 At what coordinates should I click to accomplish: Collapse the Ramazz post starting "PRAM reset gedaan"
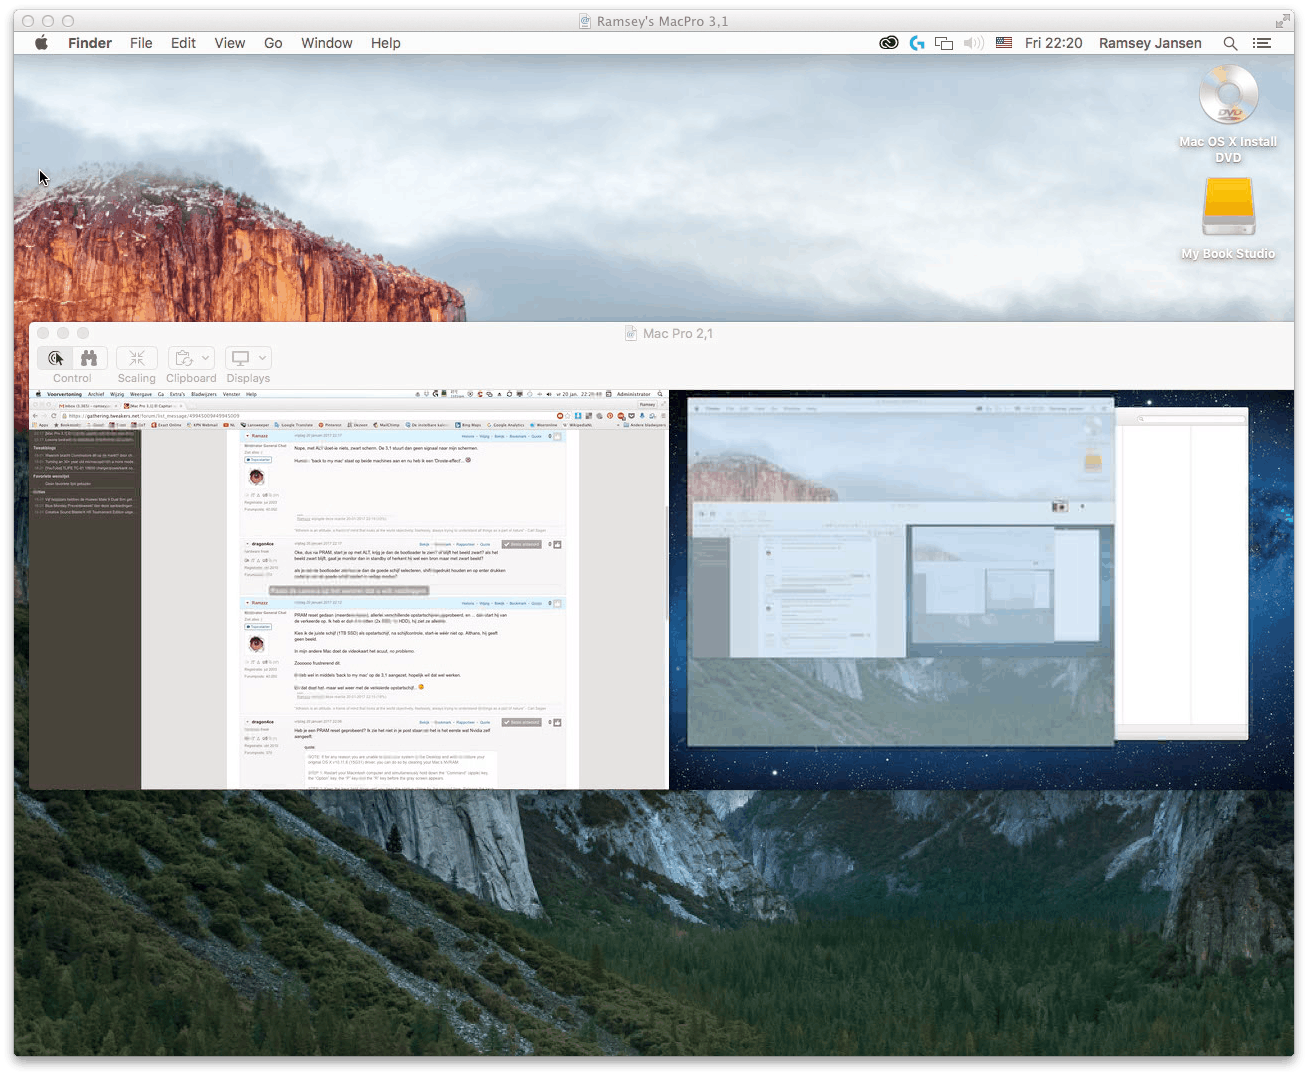click(x=246, y=603)
